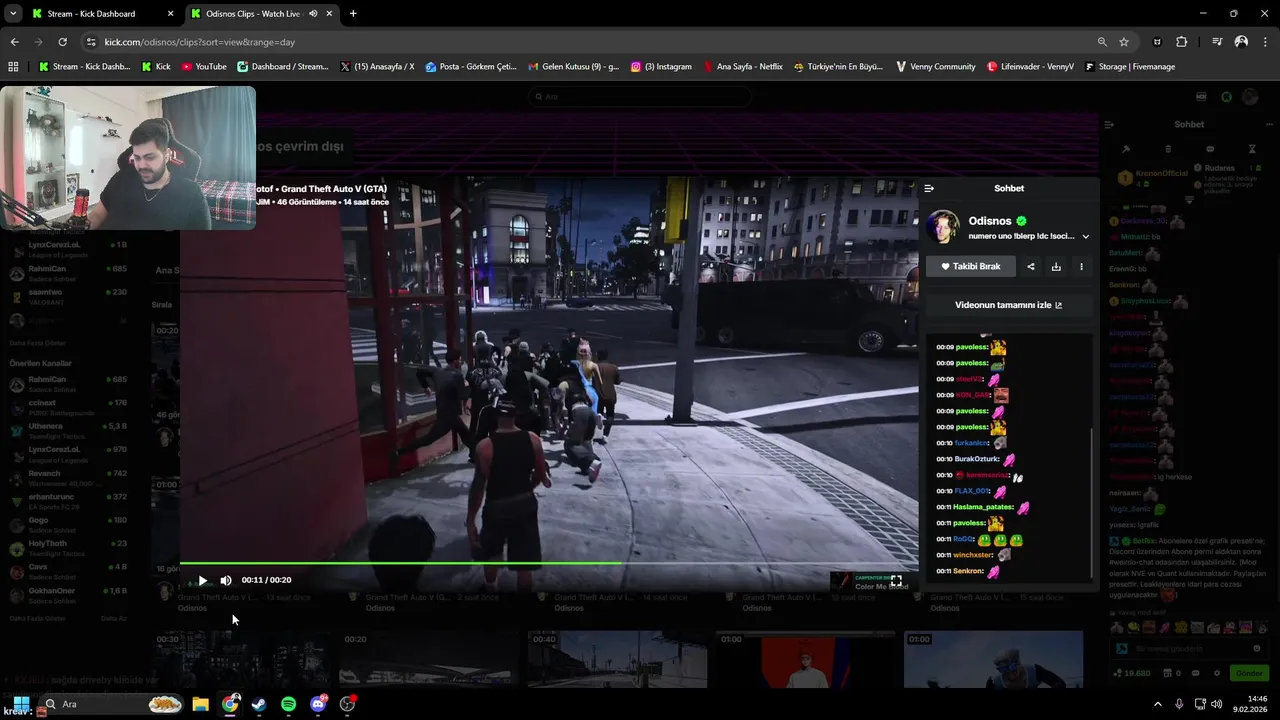Open the Google apps grid shortcut
Viewport: 1280px width, 720px height.
click(x=13, y=67)
